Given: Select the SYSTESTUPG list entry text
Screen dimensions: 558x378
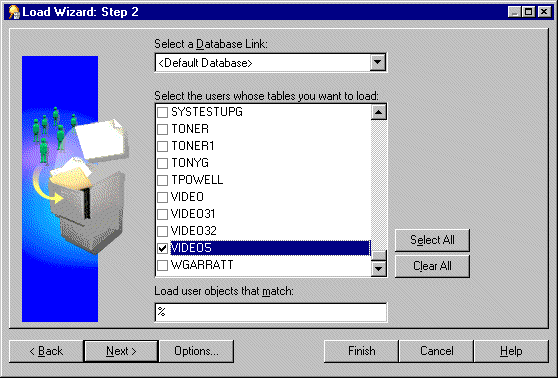Looking at the screenshot, I should point(207,112).
